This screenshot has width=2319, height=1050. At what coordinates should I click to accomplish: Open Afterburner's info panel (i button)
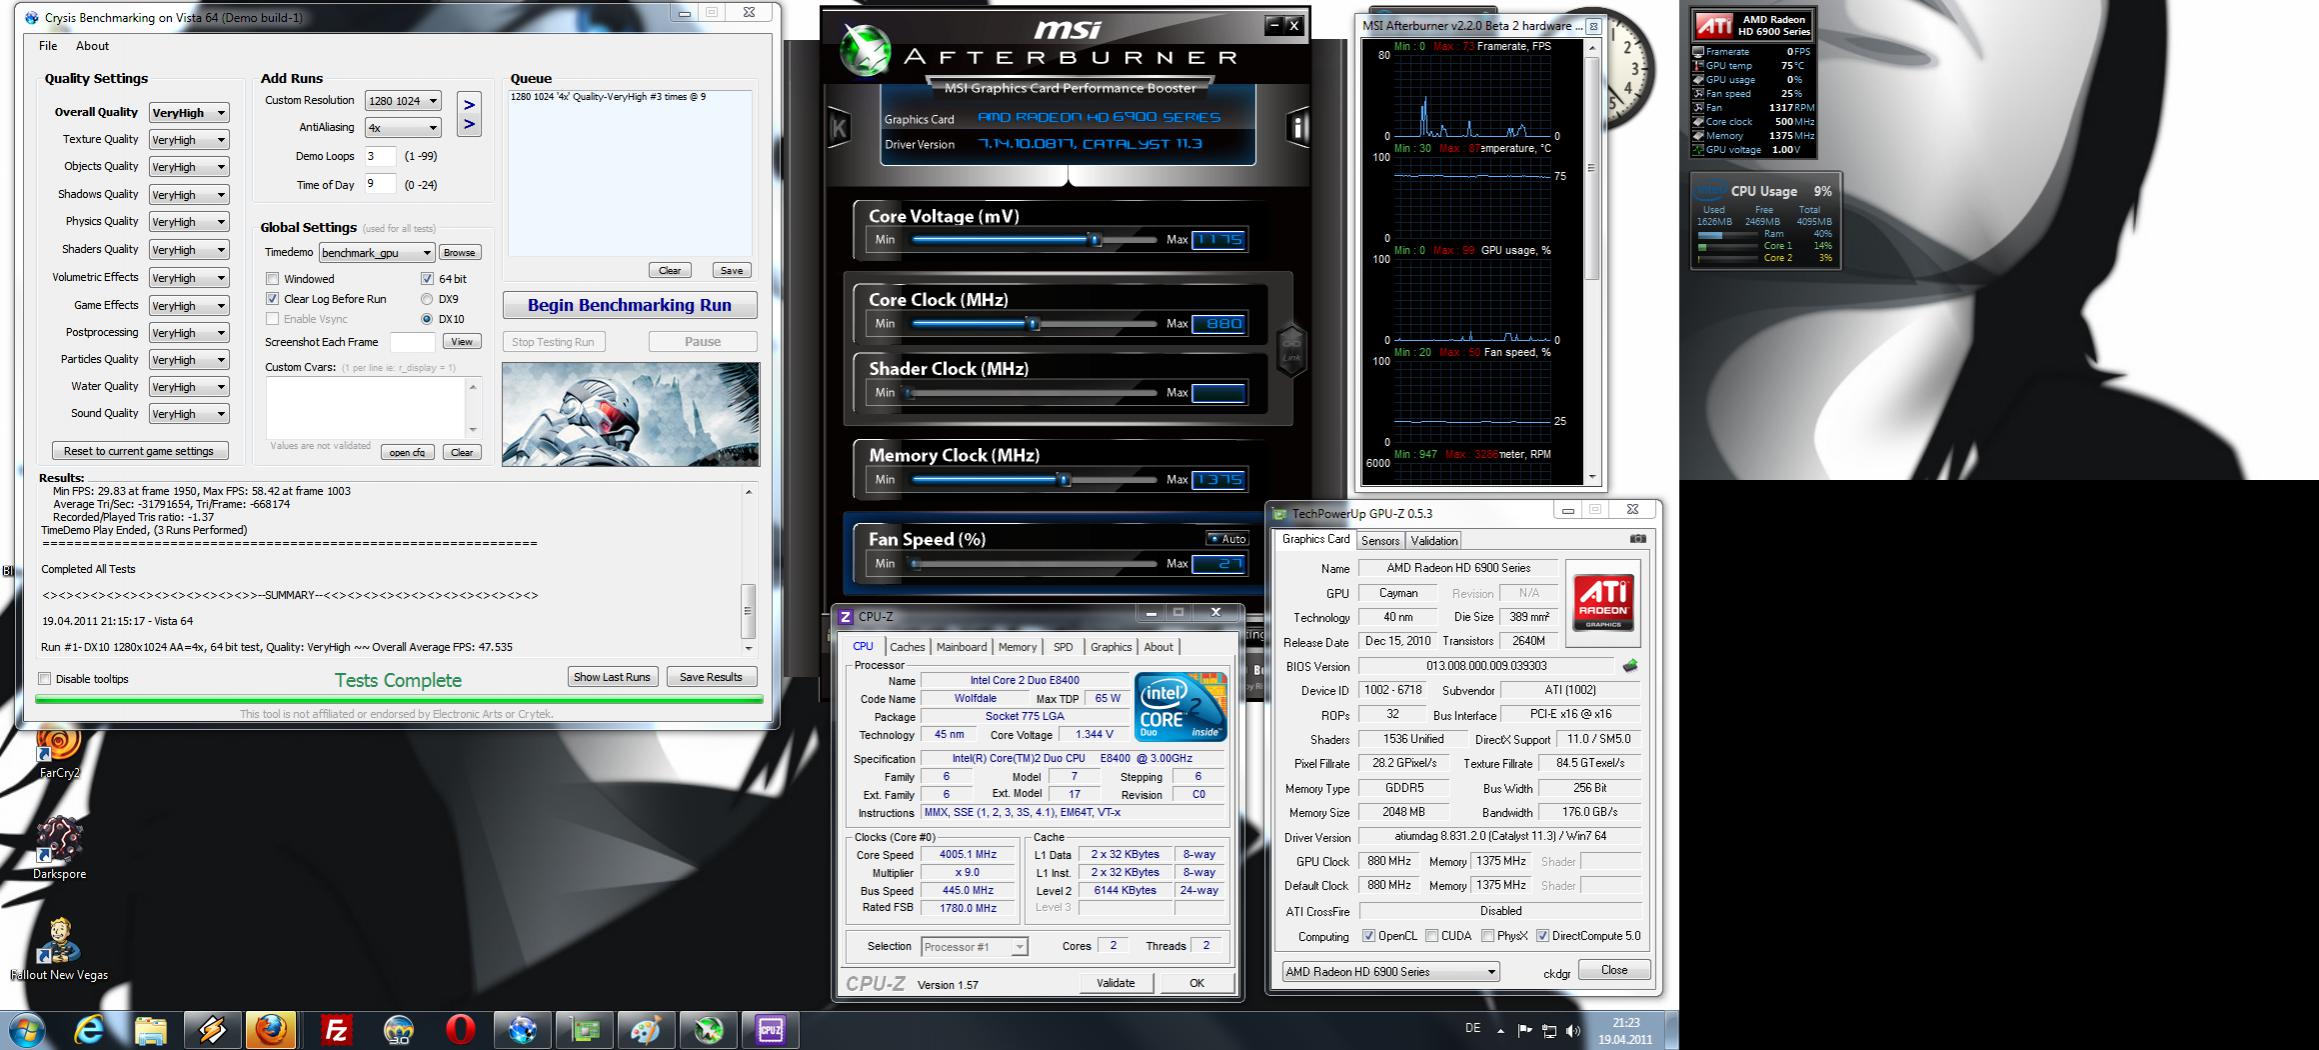pyautogui.click(x=1298, y=127)
